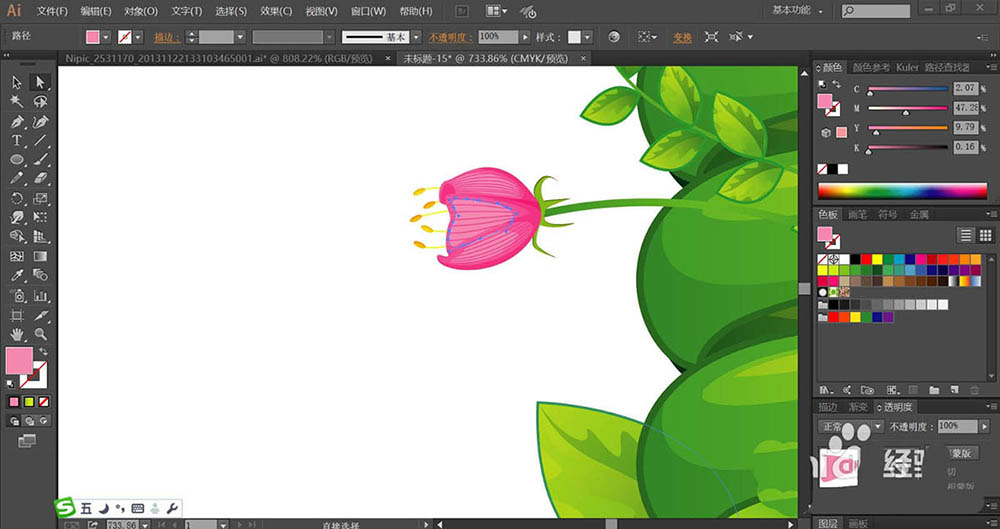1000x529 pixels.
Task: Open the 基本功能 workspace switcher
Action: 797,10
